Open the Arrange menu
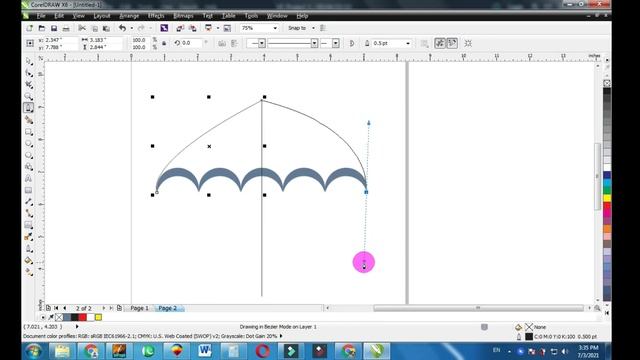This screenshot has width=640, height=360. 129,16
